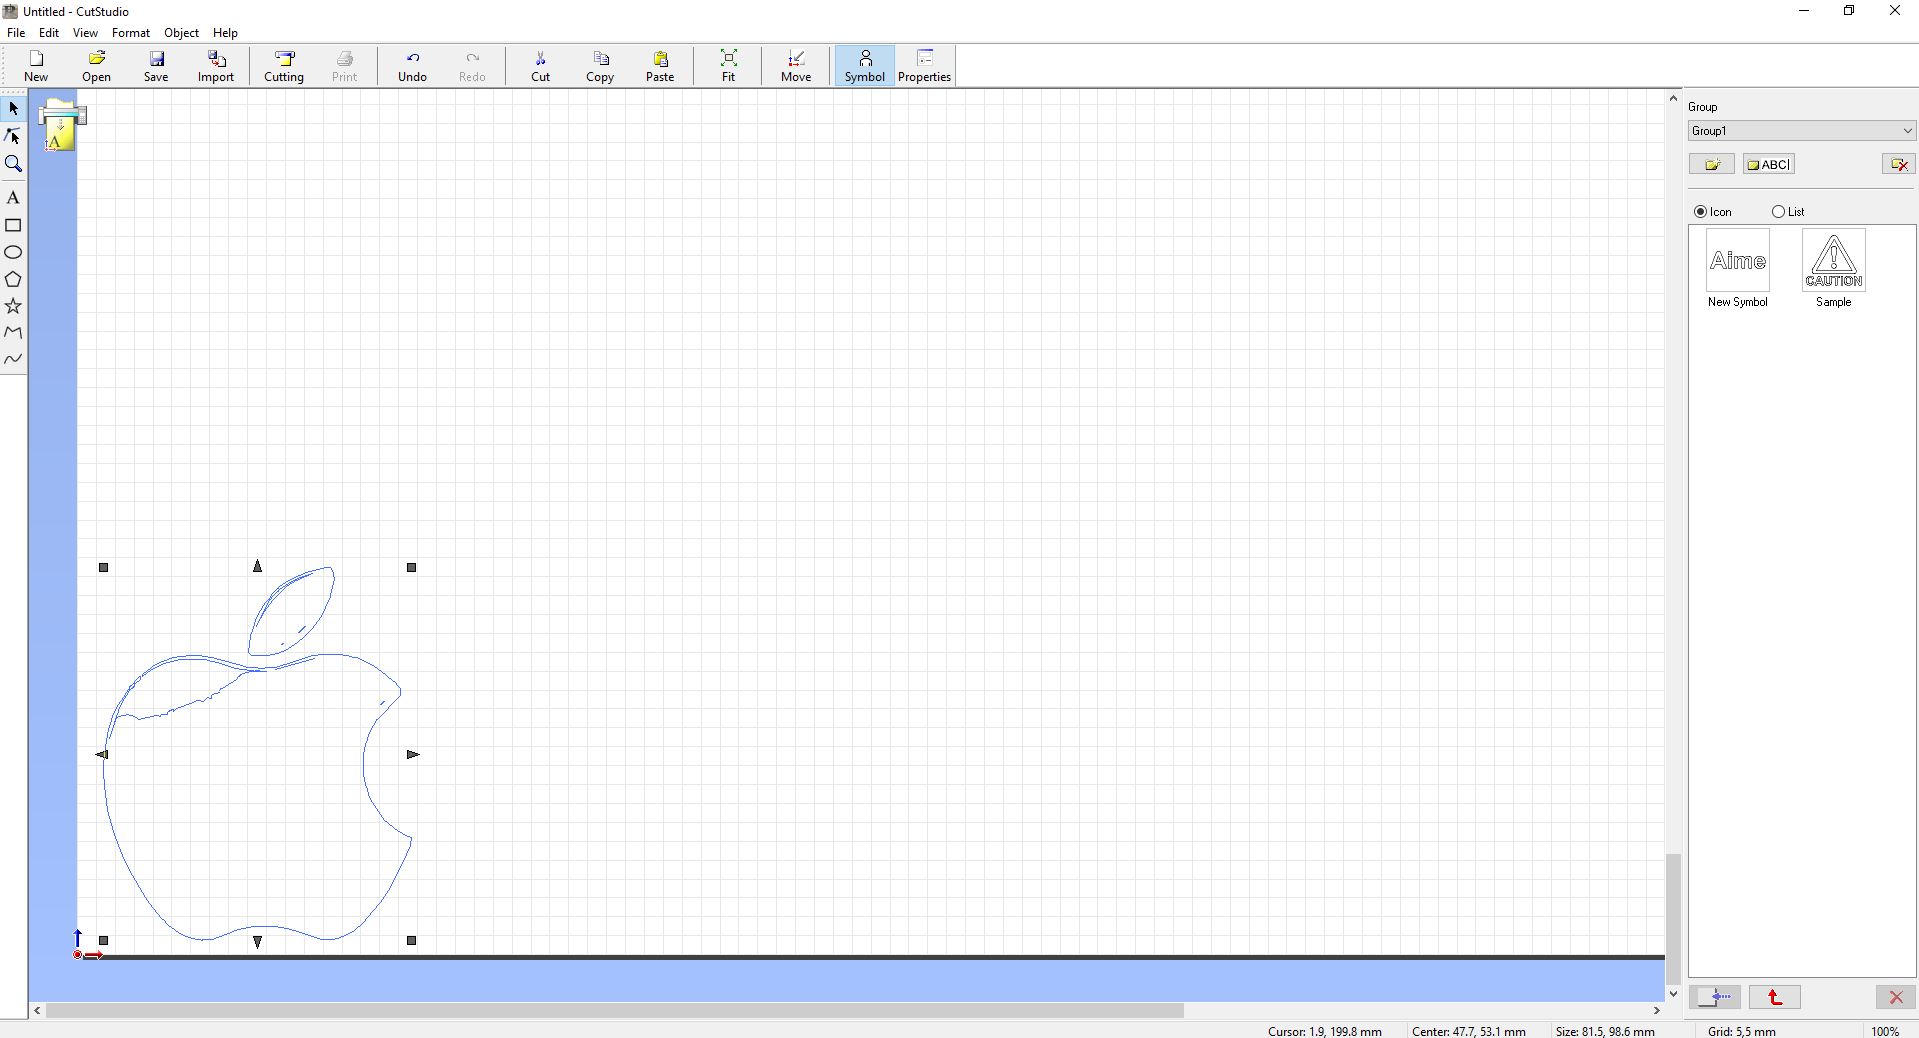
Task: Import artwork using the Import icon
Action: pyautogui.click(x=216, y=66)
